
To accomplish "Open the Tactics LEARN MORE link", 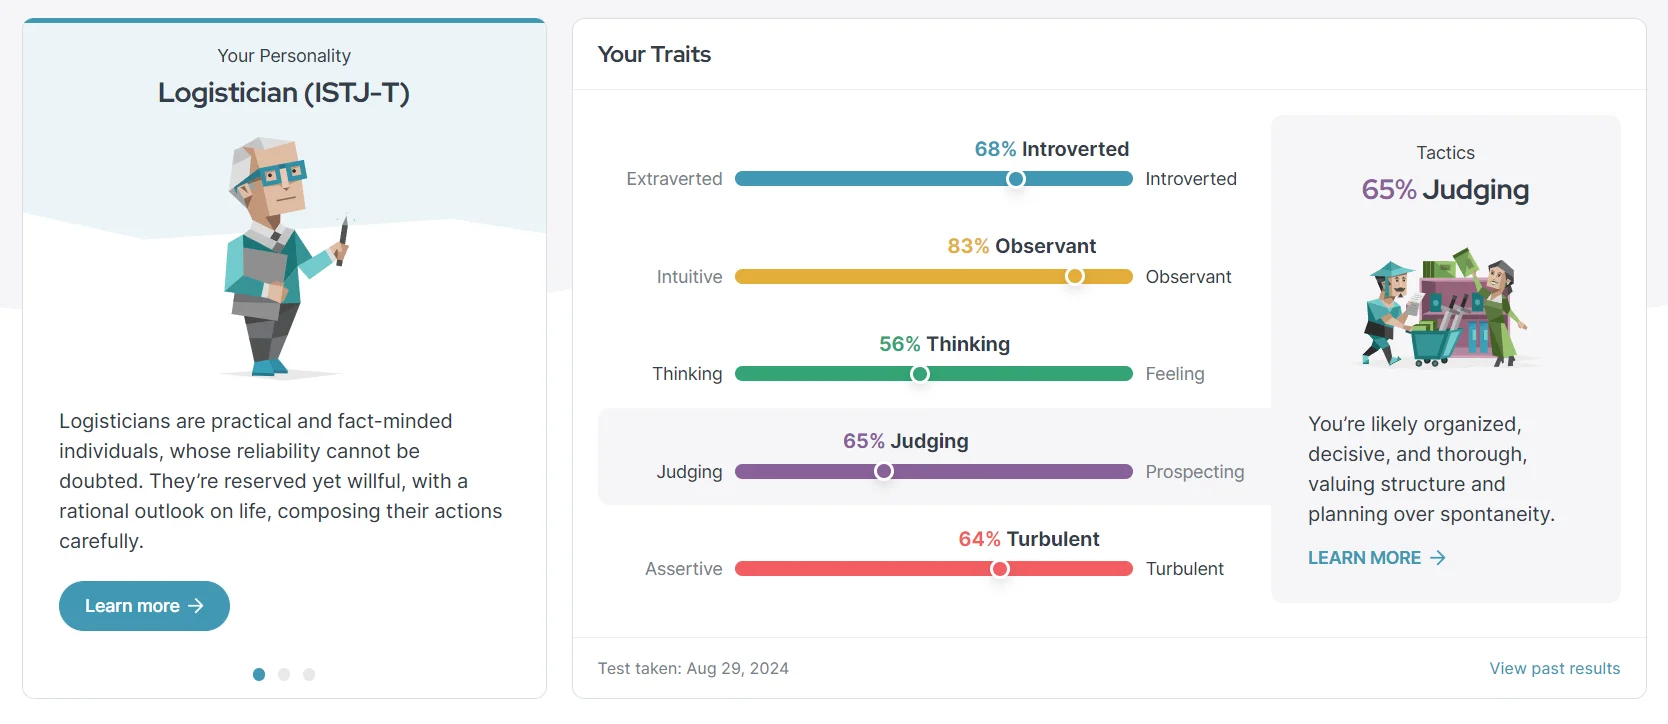I will pyautogui.click(x=1364, y=558).
